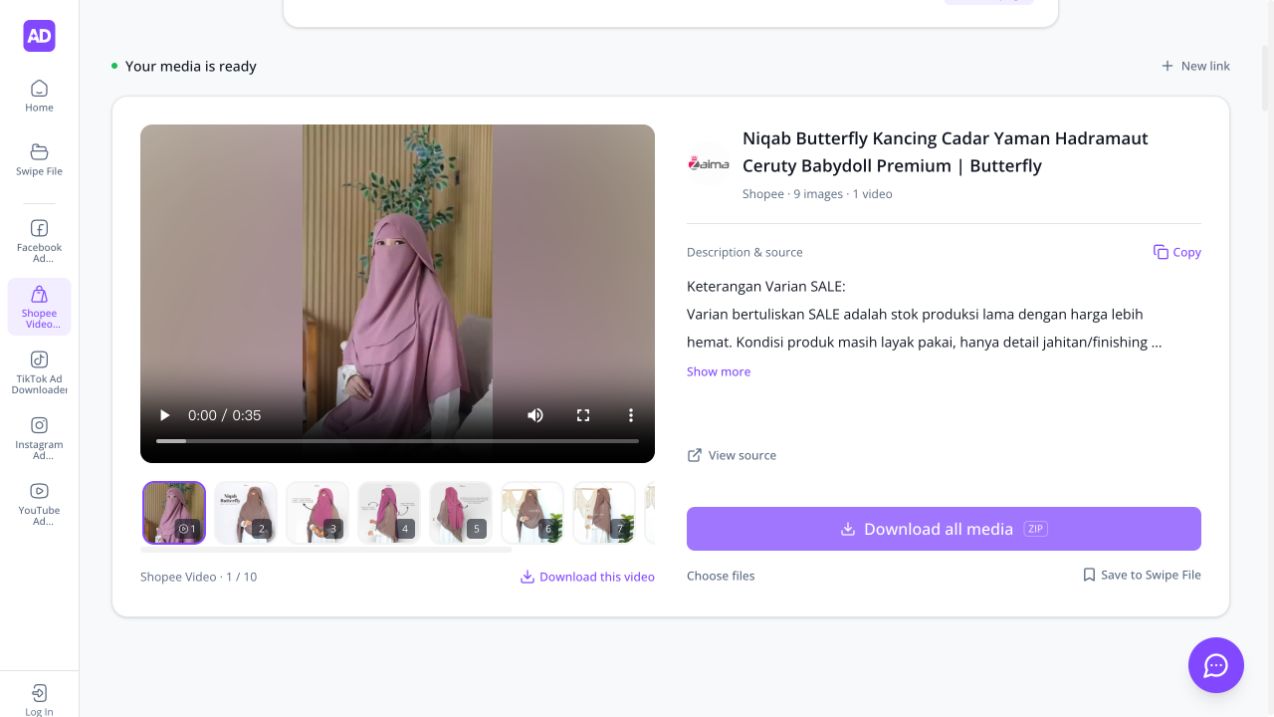Click Save to Swipe File
Image resolution: width=1274 pixels, height=717 pixels.
pyautogui.click(x=1142, y=575)
